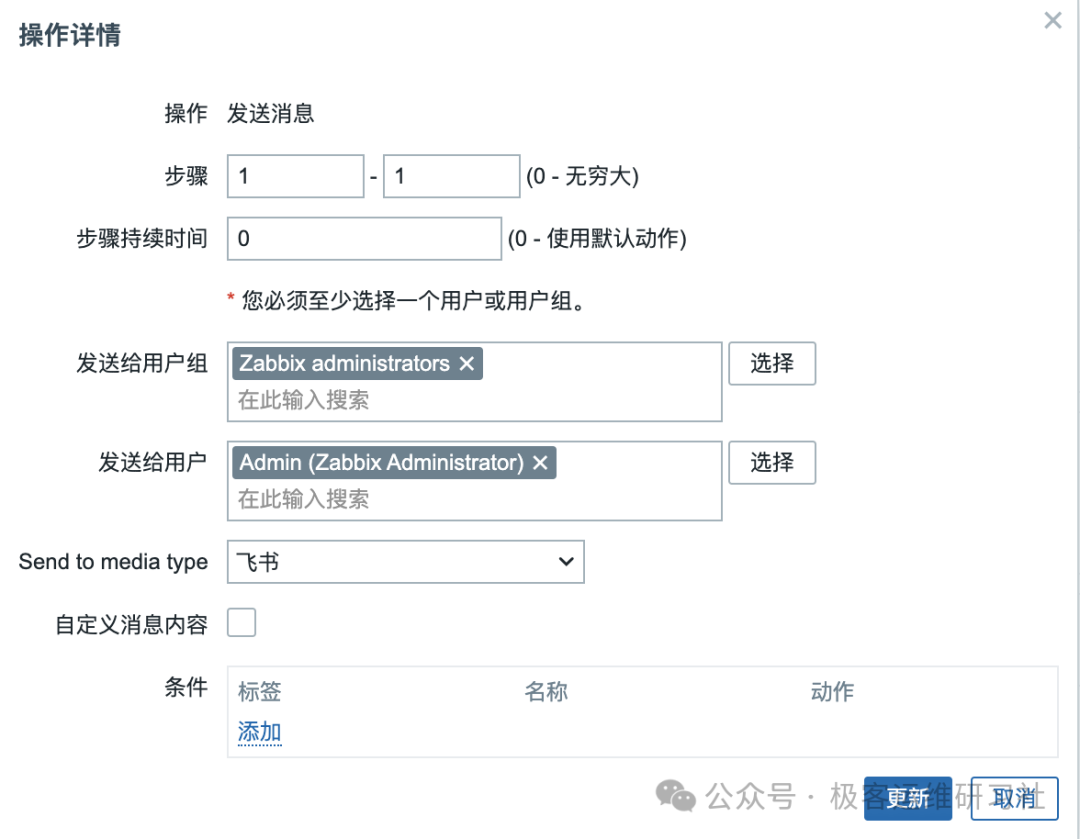Screen dimensions: 1080x839
Task: Click 选择 button for 发送给用户
Action: pyautogui.click(x=772, y=462)
